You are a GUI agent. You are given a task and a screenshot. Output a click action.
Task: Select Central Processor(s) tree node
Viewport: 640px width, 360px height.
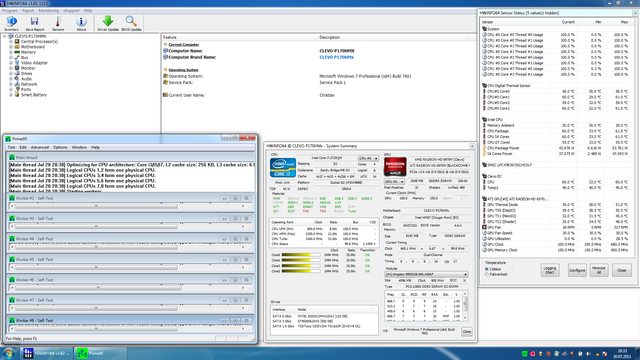39,42
